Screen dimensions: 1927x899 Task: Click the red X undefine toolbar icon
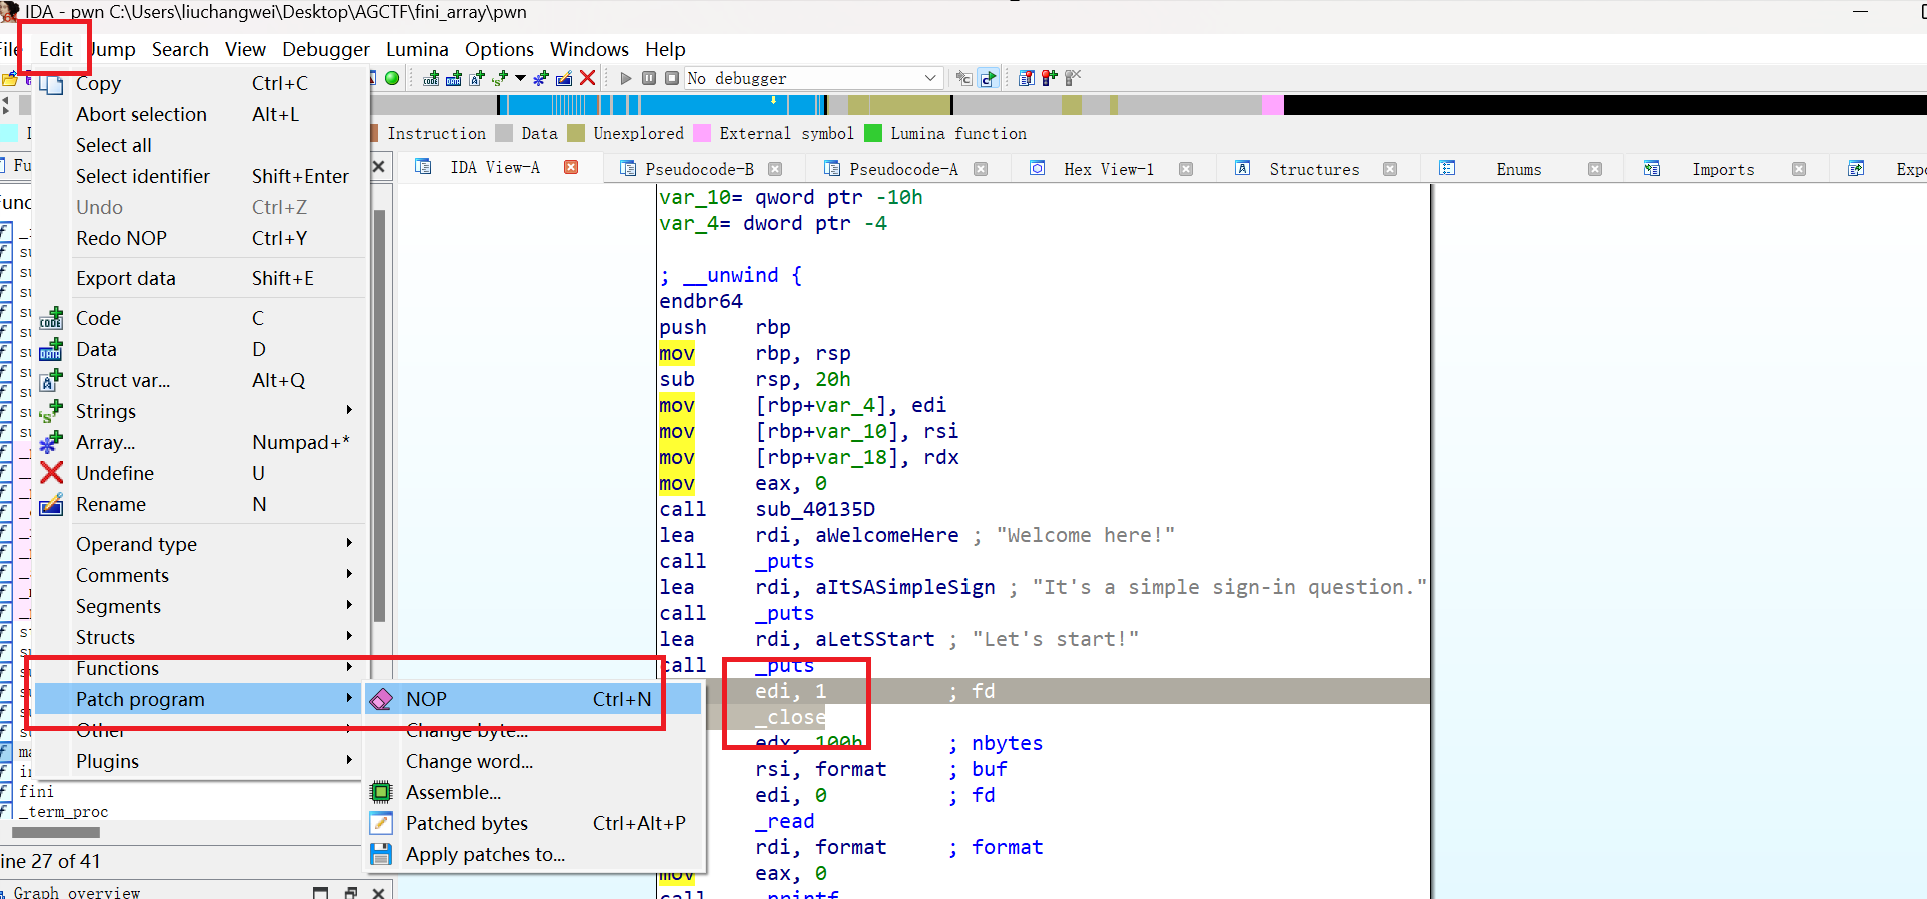[x=588, y=78]
